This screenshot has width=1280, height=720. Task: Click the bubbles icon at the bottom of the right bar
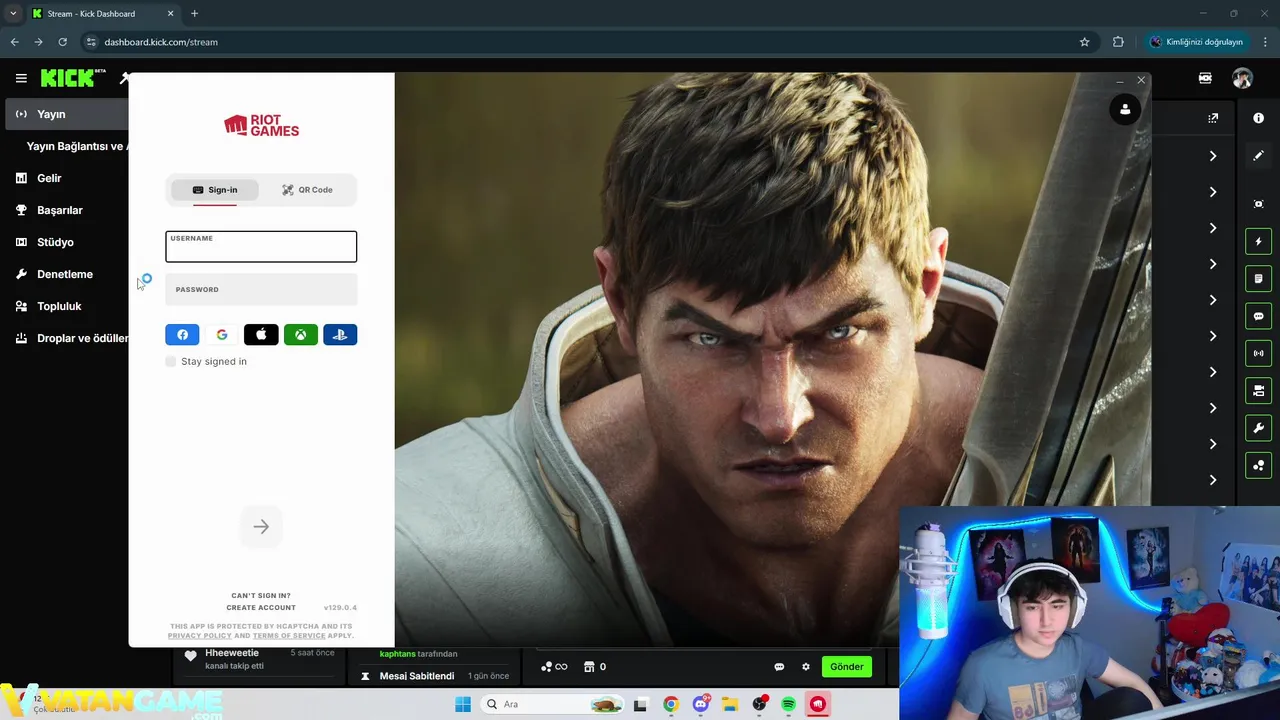[x=1258, y=465]
